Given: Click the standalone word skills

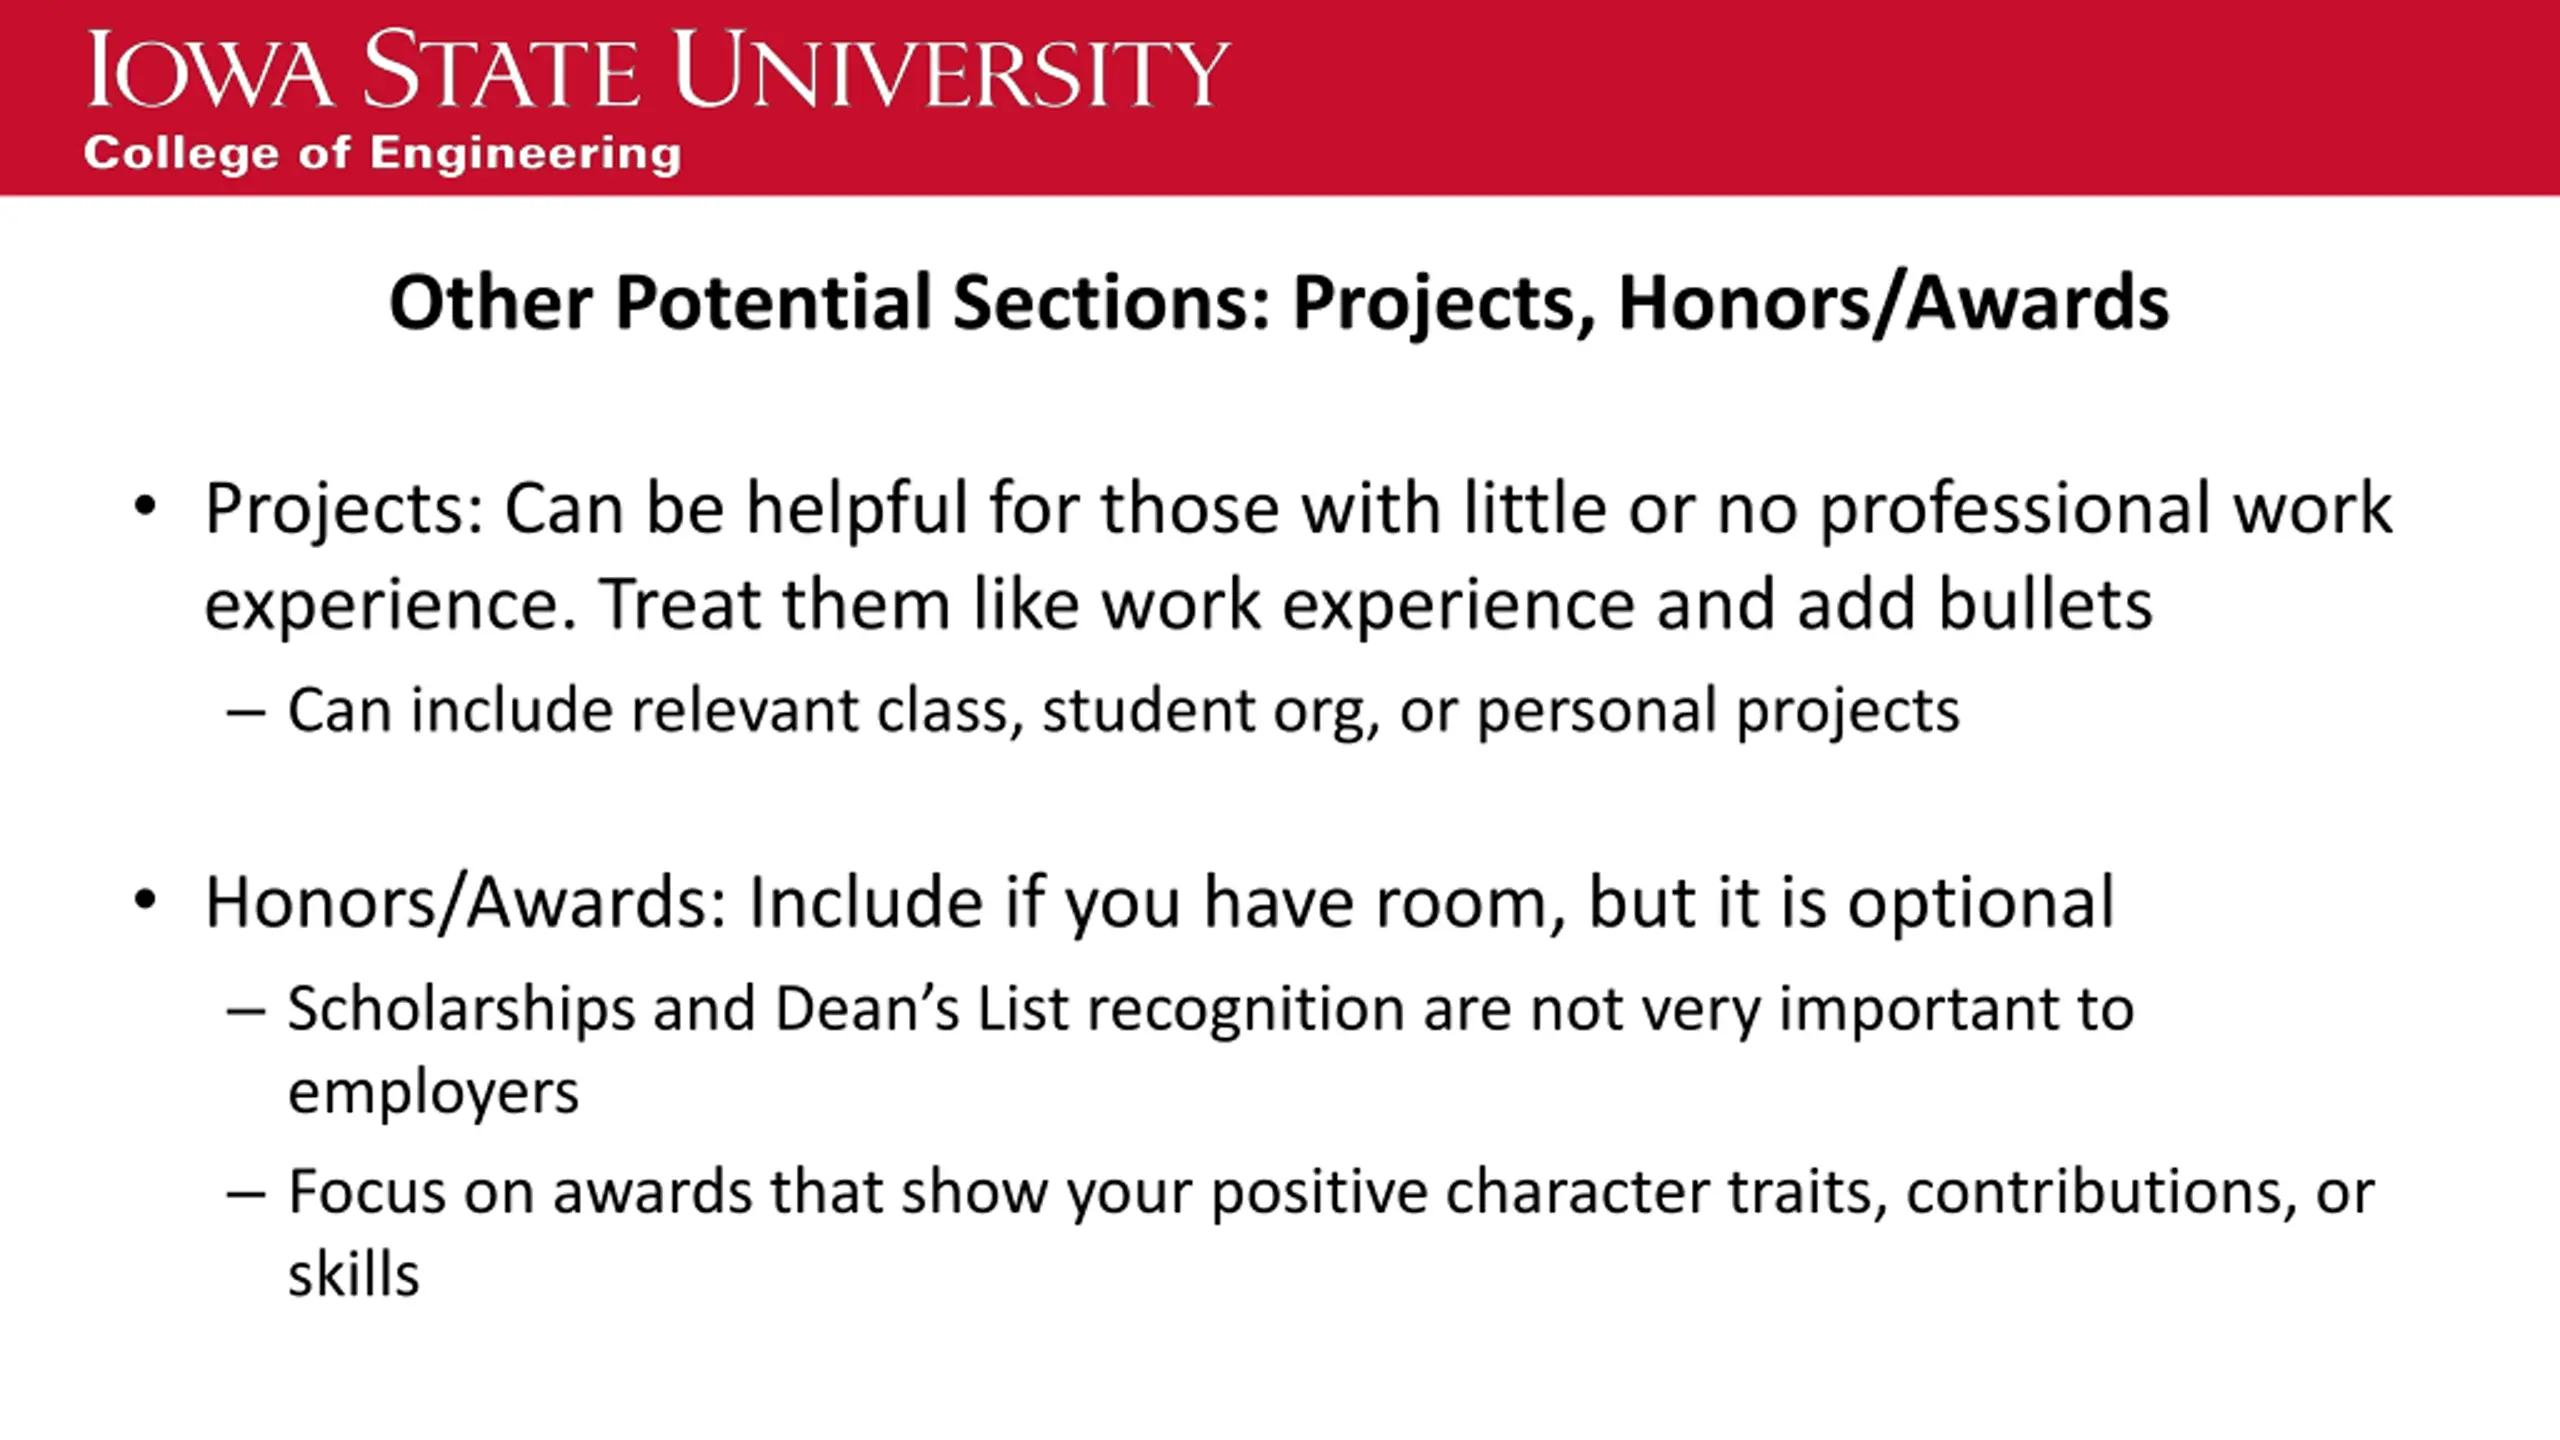Looking at the screenshot, I should tap(353, 1275).
